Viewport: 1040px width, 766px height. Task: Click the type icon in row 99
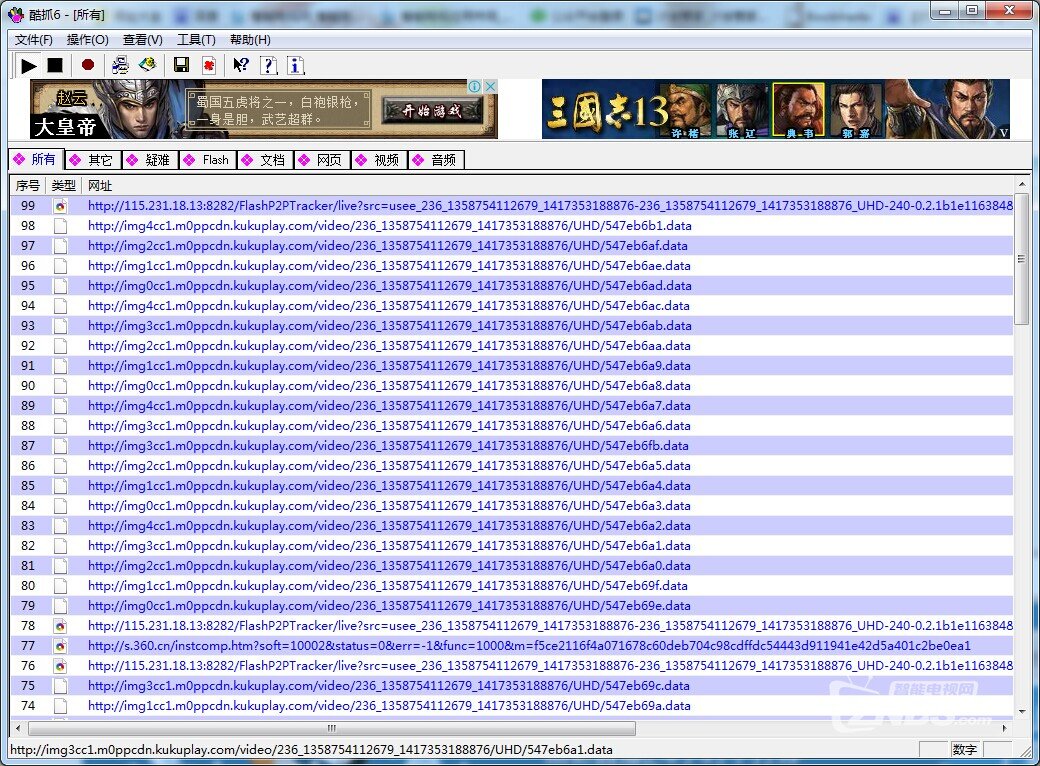coord(60,206)
